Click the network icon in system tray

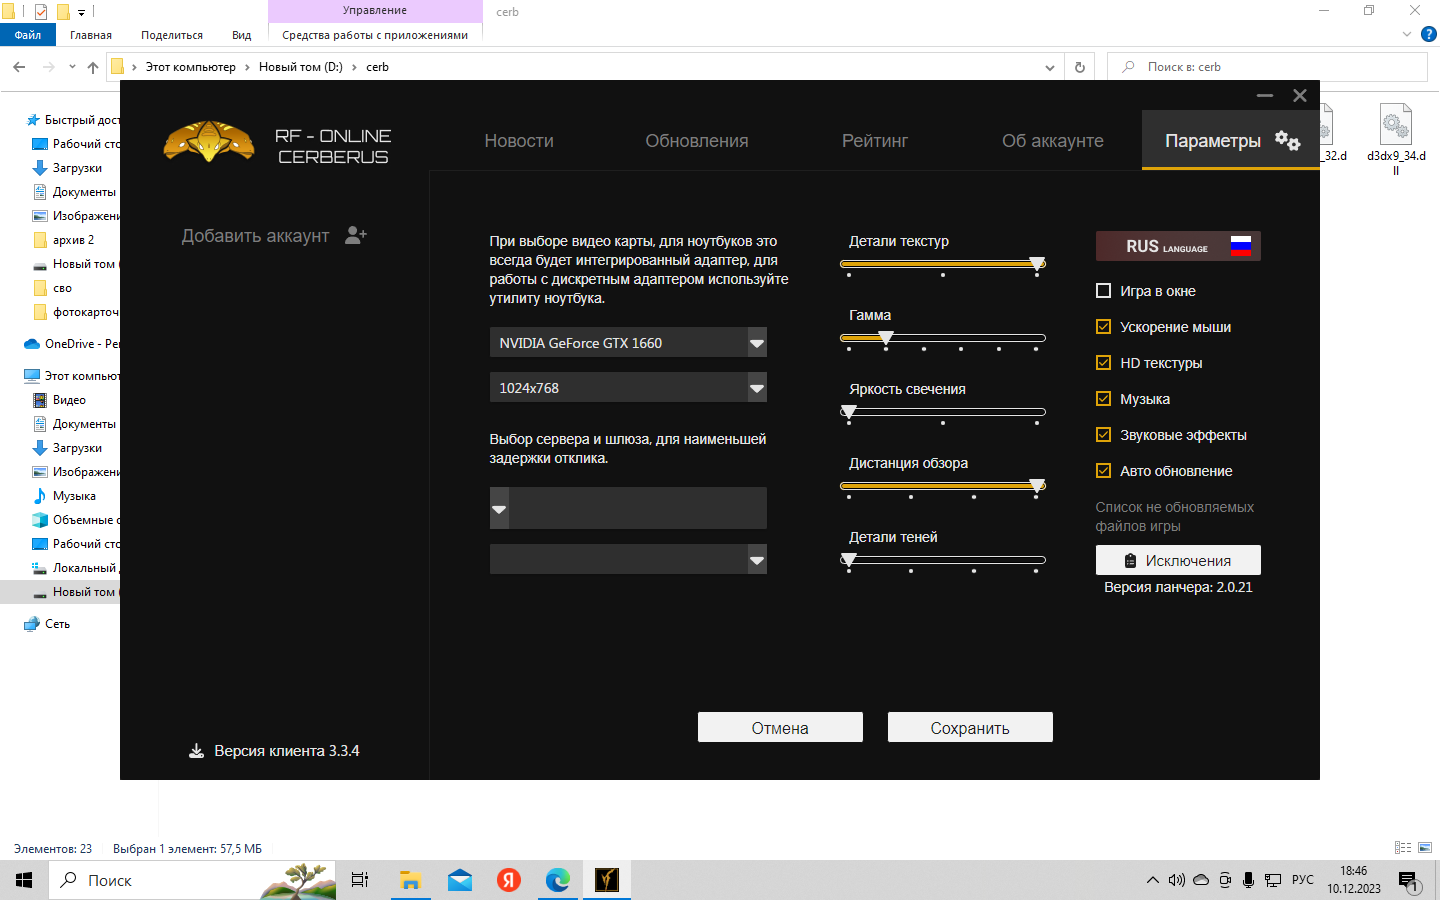pos(1273,880)
